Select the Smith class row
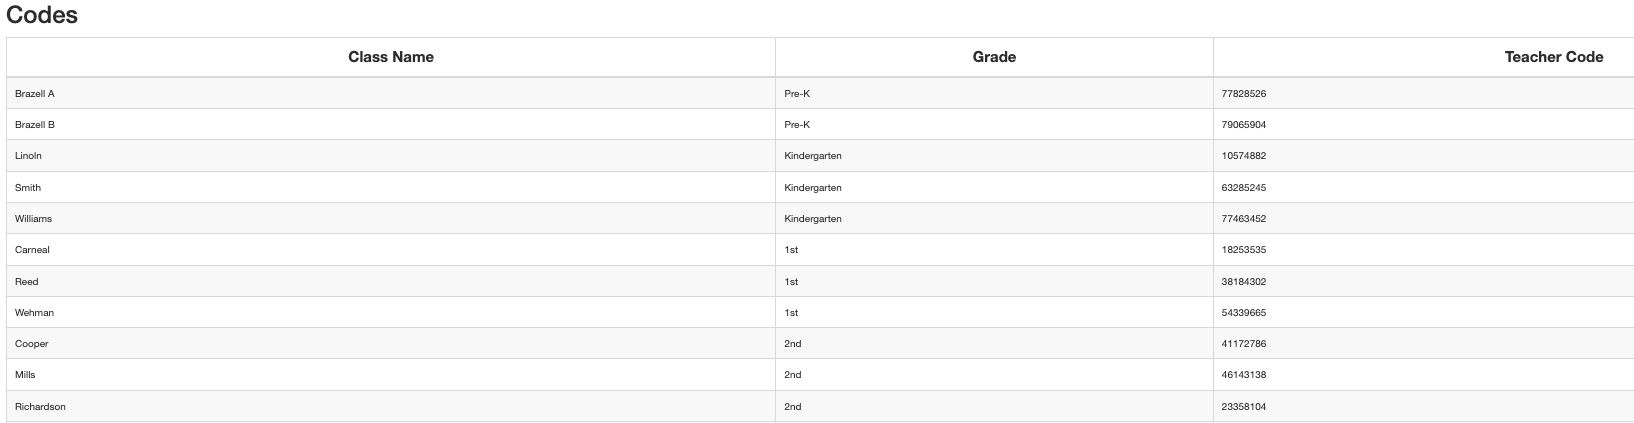The height and width of the screenshot is (423, 1634). coord(820,187)
